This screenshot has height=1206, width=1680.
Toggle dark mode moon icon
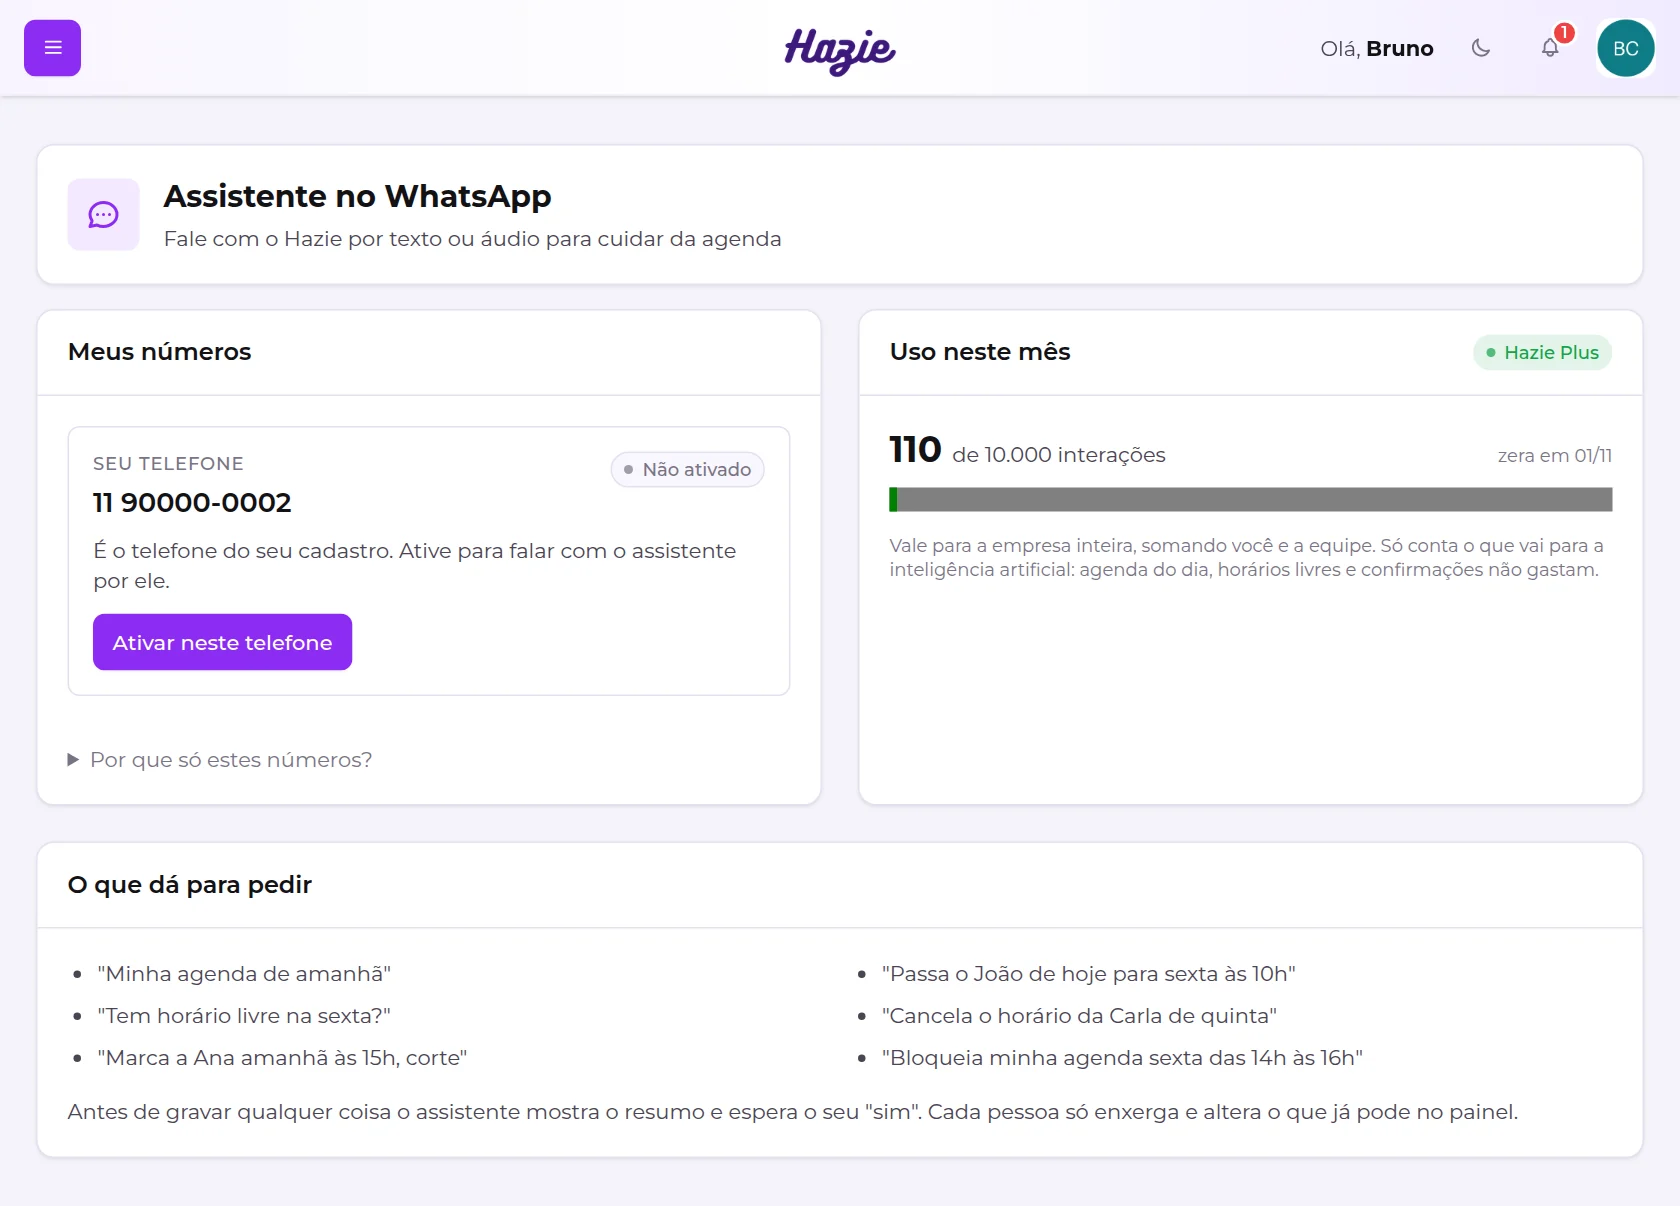(1481, 48)
